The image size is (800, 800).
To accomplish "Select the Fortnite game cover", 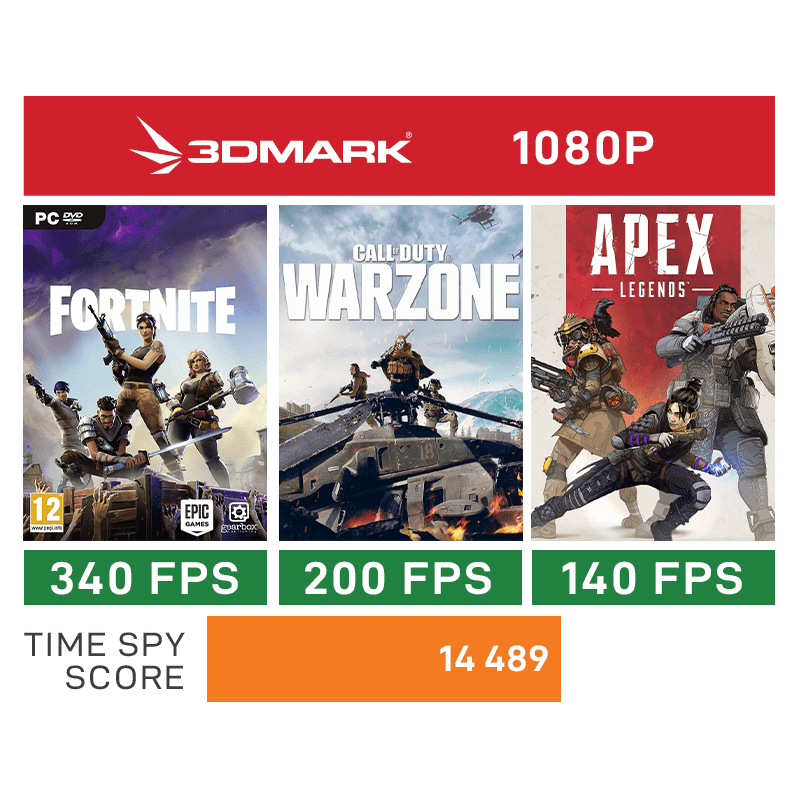I will 145,373.
